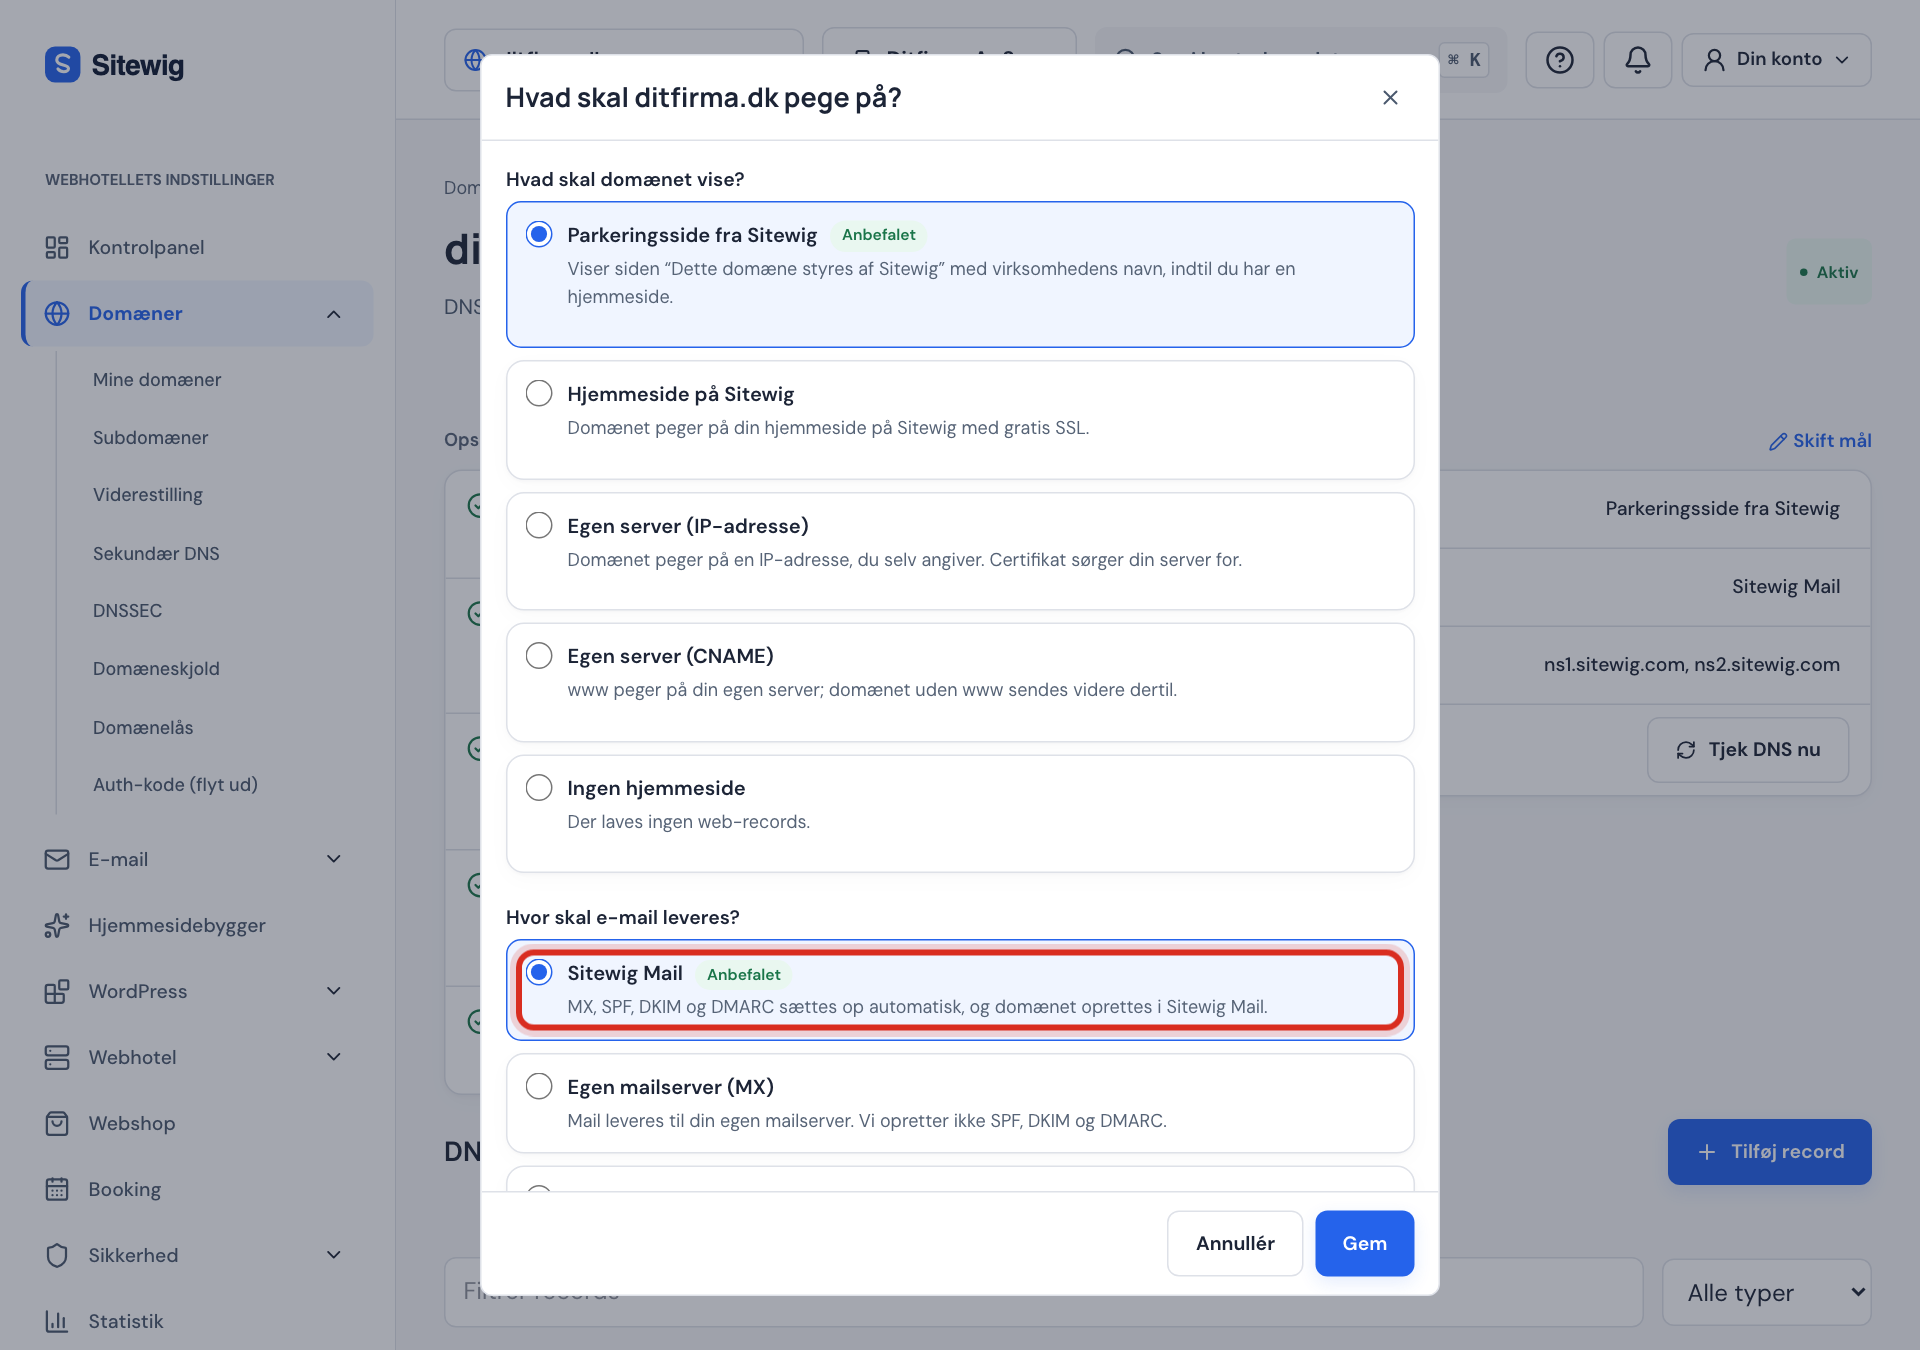Collapse the Domæner section chevron
The image size is (1920, 1350).
[x=334, y=314]
